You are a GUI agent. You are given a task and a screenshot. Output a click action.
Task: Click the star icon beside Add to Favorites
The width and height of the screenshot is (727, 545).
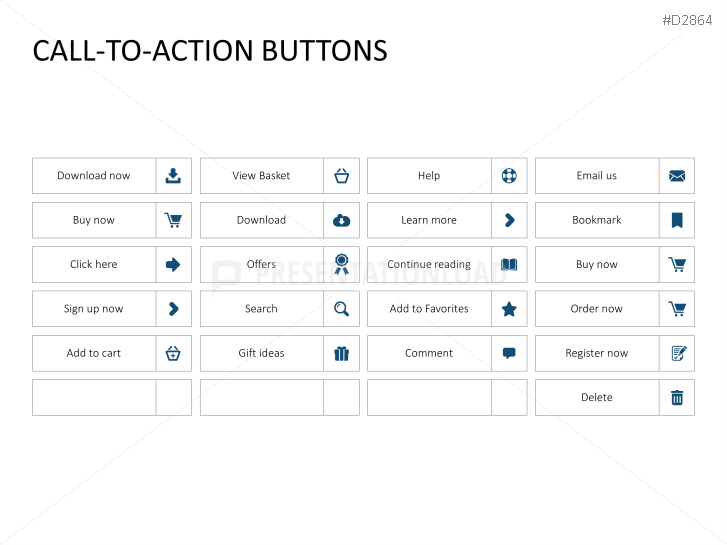coord(509,309)
